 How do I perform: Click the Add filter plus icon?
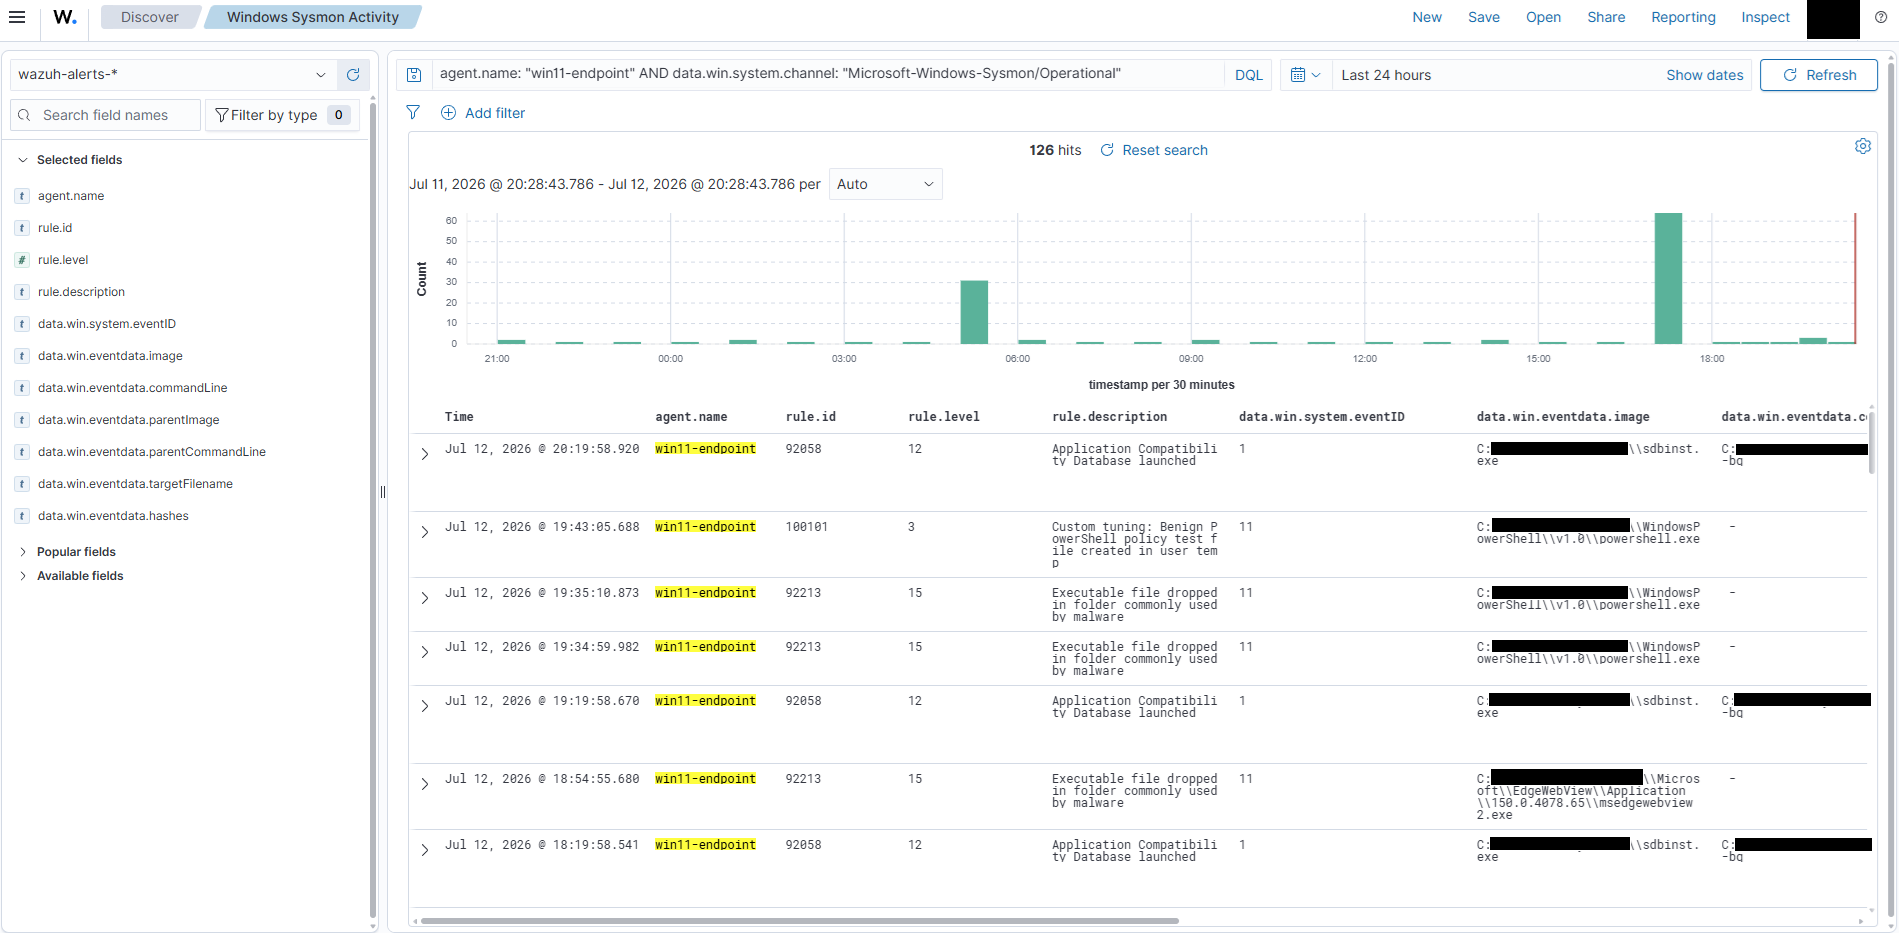[x=448, y=113]
